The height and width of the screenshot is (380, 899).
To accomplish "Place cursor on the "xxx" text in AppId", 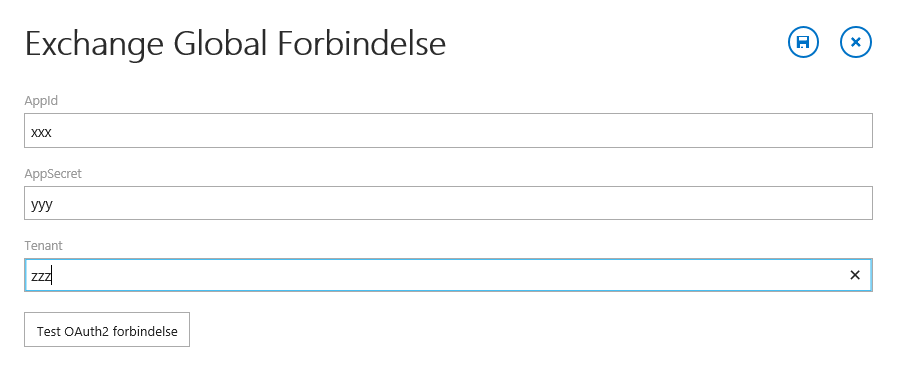I will (41, 132).
